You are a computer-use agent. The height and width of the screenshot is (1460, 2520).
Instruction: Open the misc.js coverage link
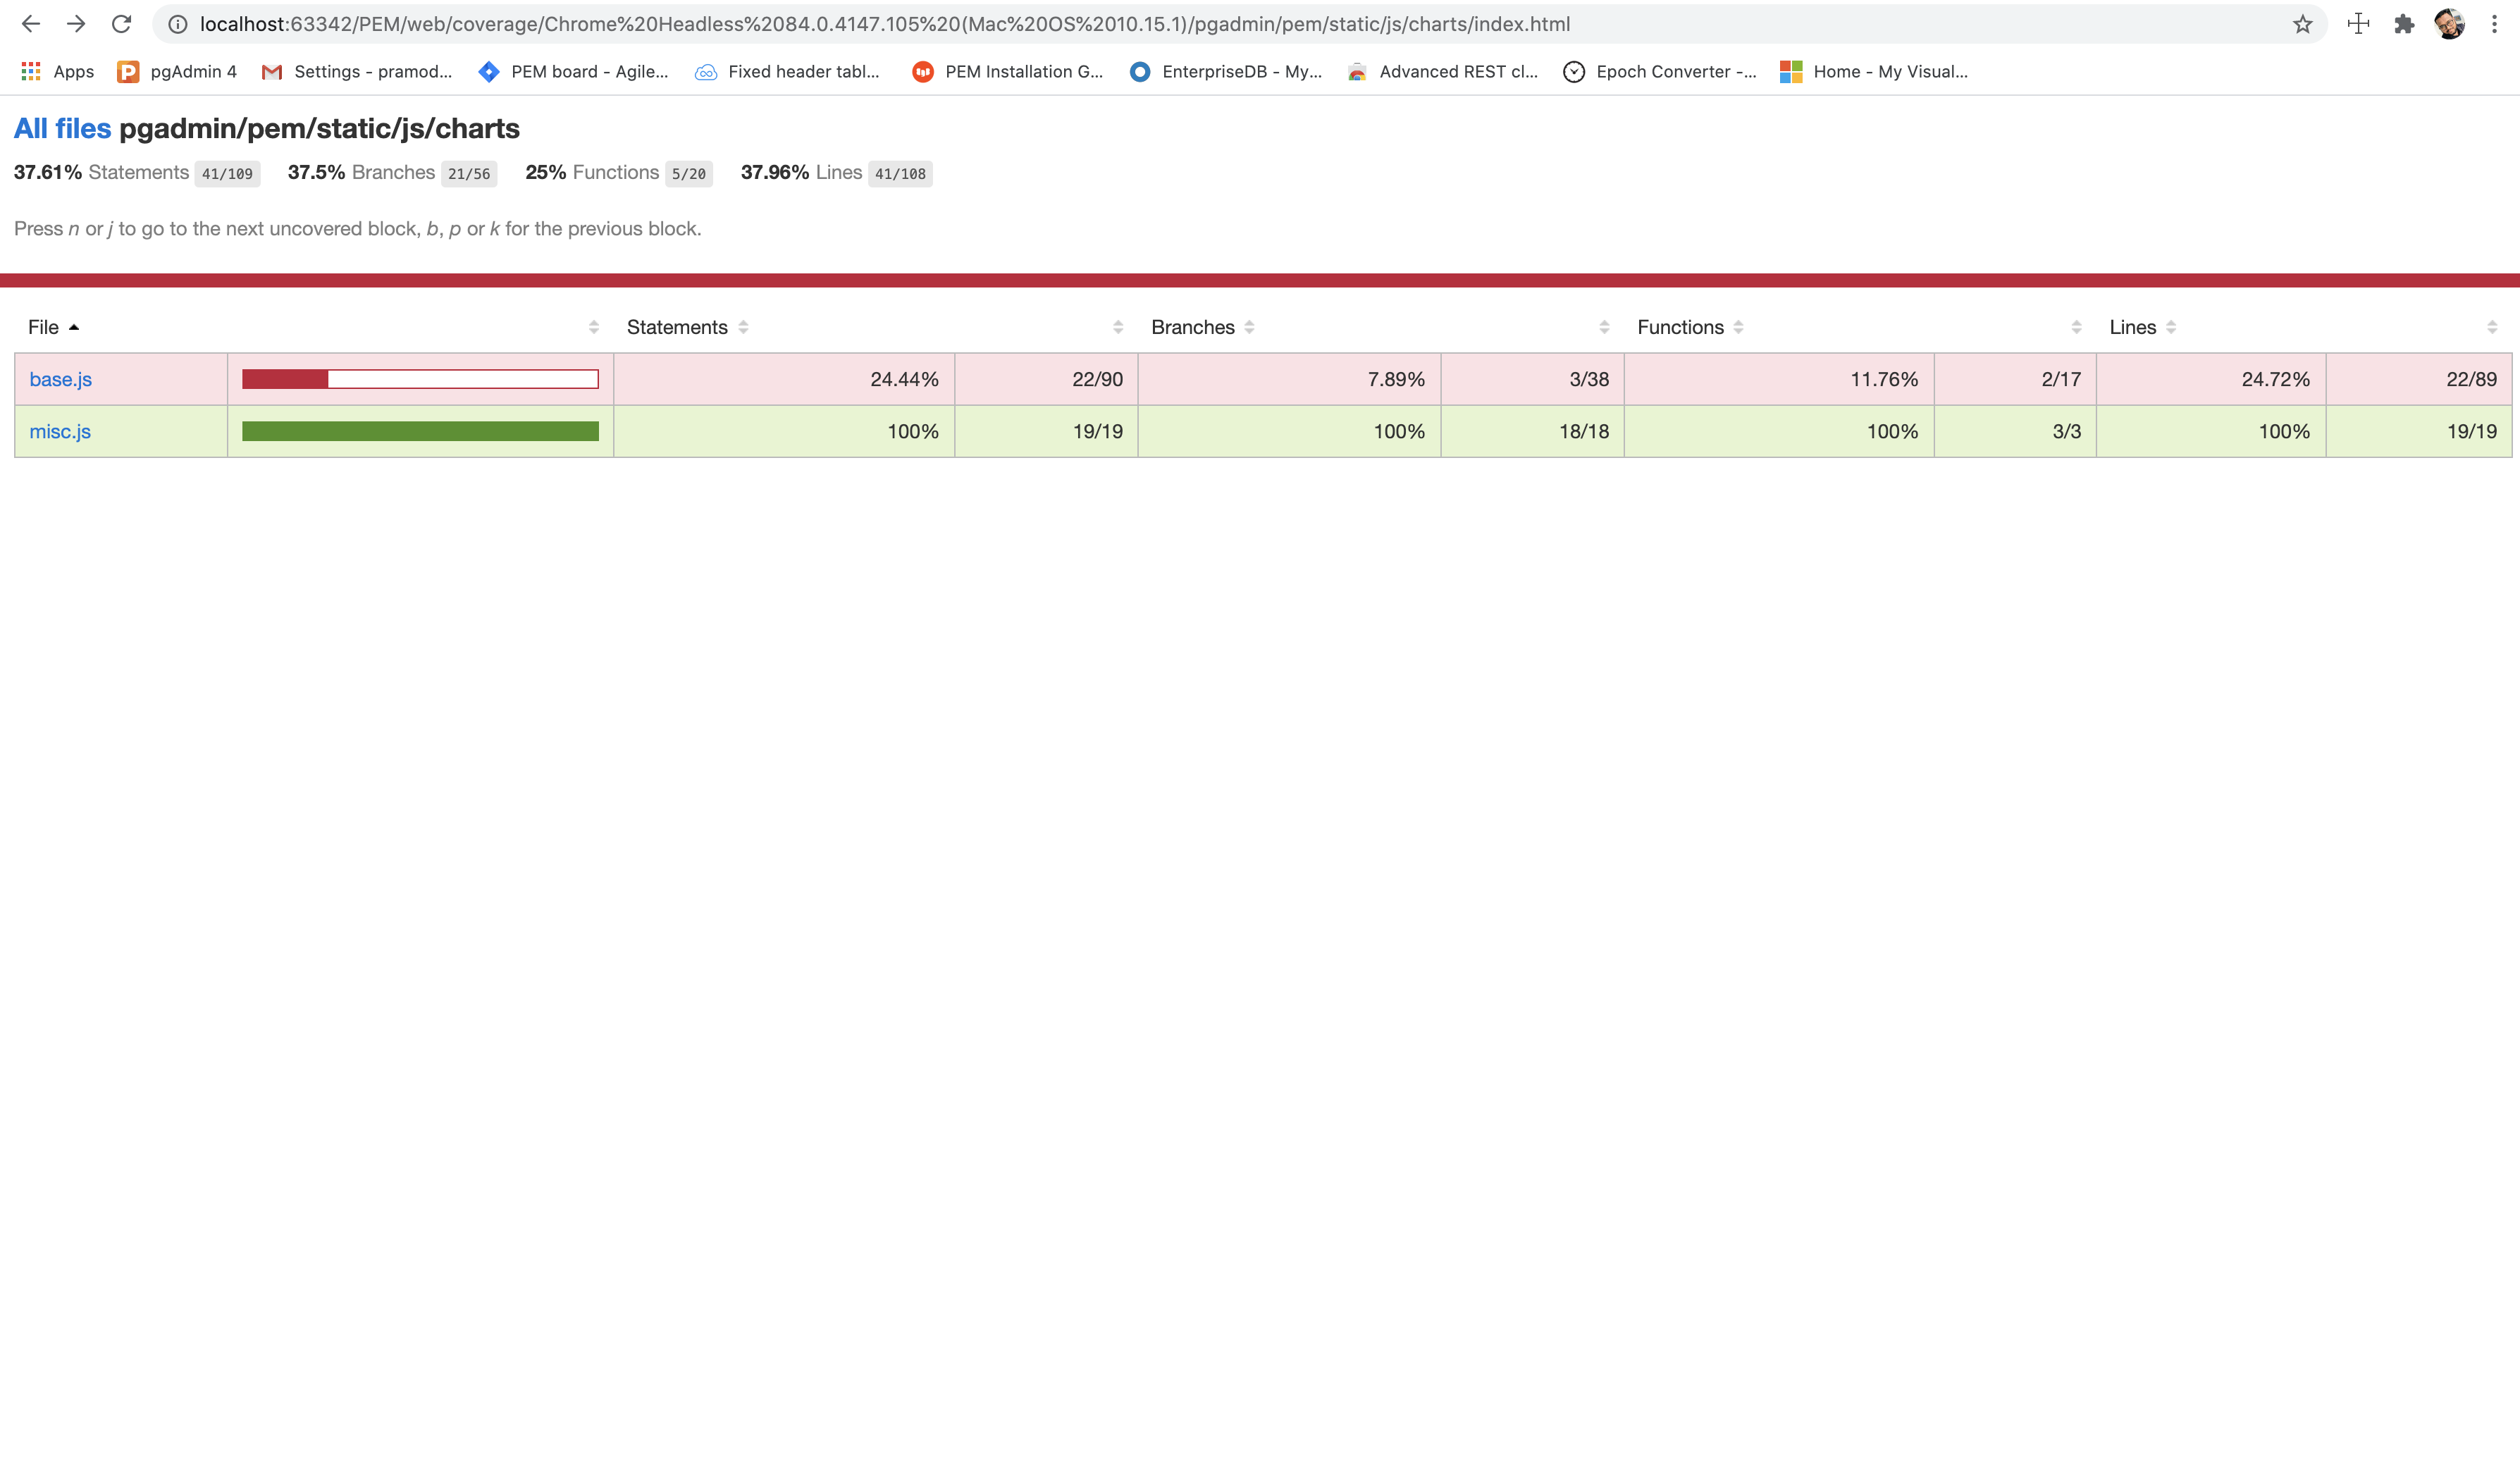pos(60,431)
